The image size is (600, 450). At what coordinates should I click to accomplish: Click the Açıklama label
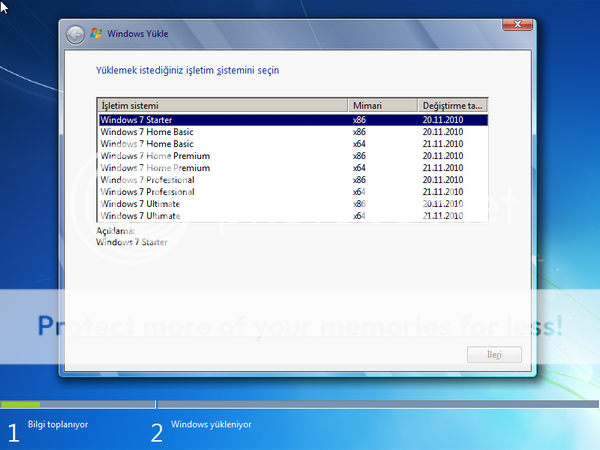[x=115, y=231]
